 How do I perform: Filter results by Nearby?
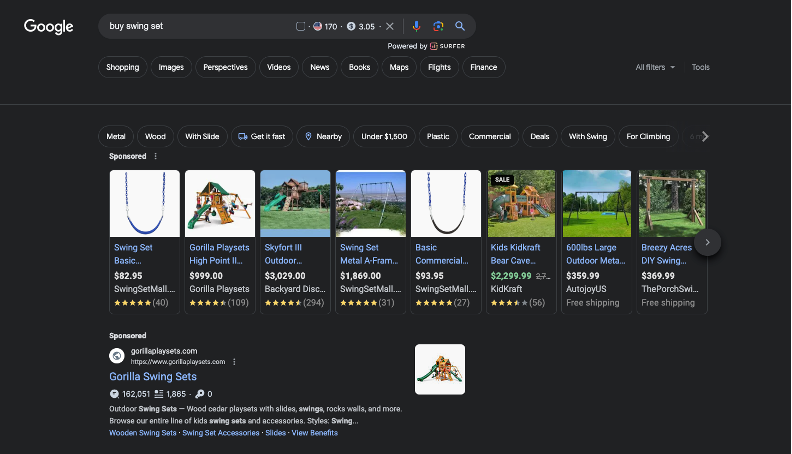(x=323, y=136)
